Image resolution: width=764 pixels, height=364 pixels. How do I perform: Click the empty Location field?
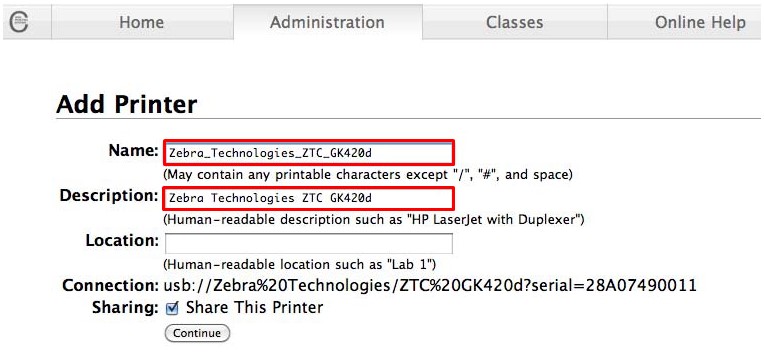(309, 243)
